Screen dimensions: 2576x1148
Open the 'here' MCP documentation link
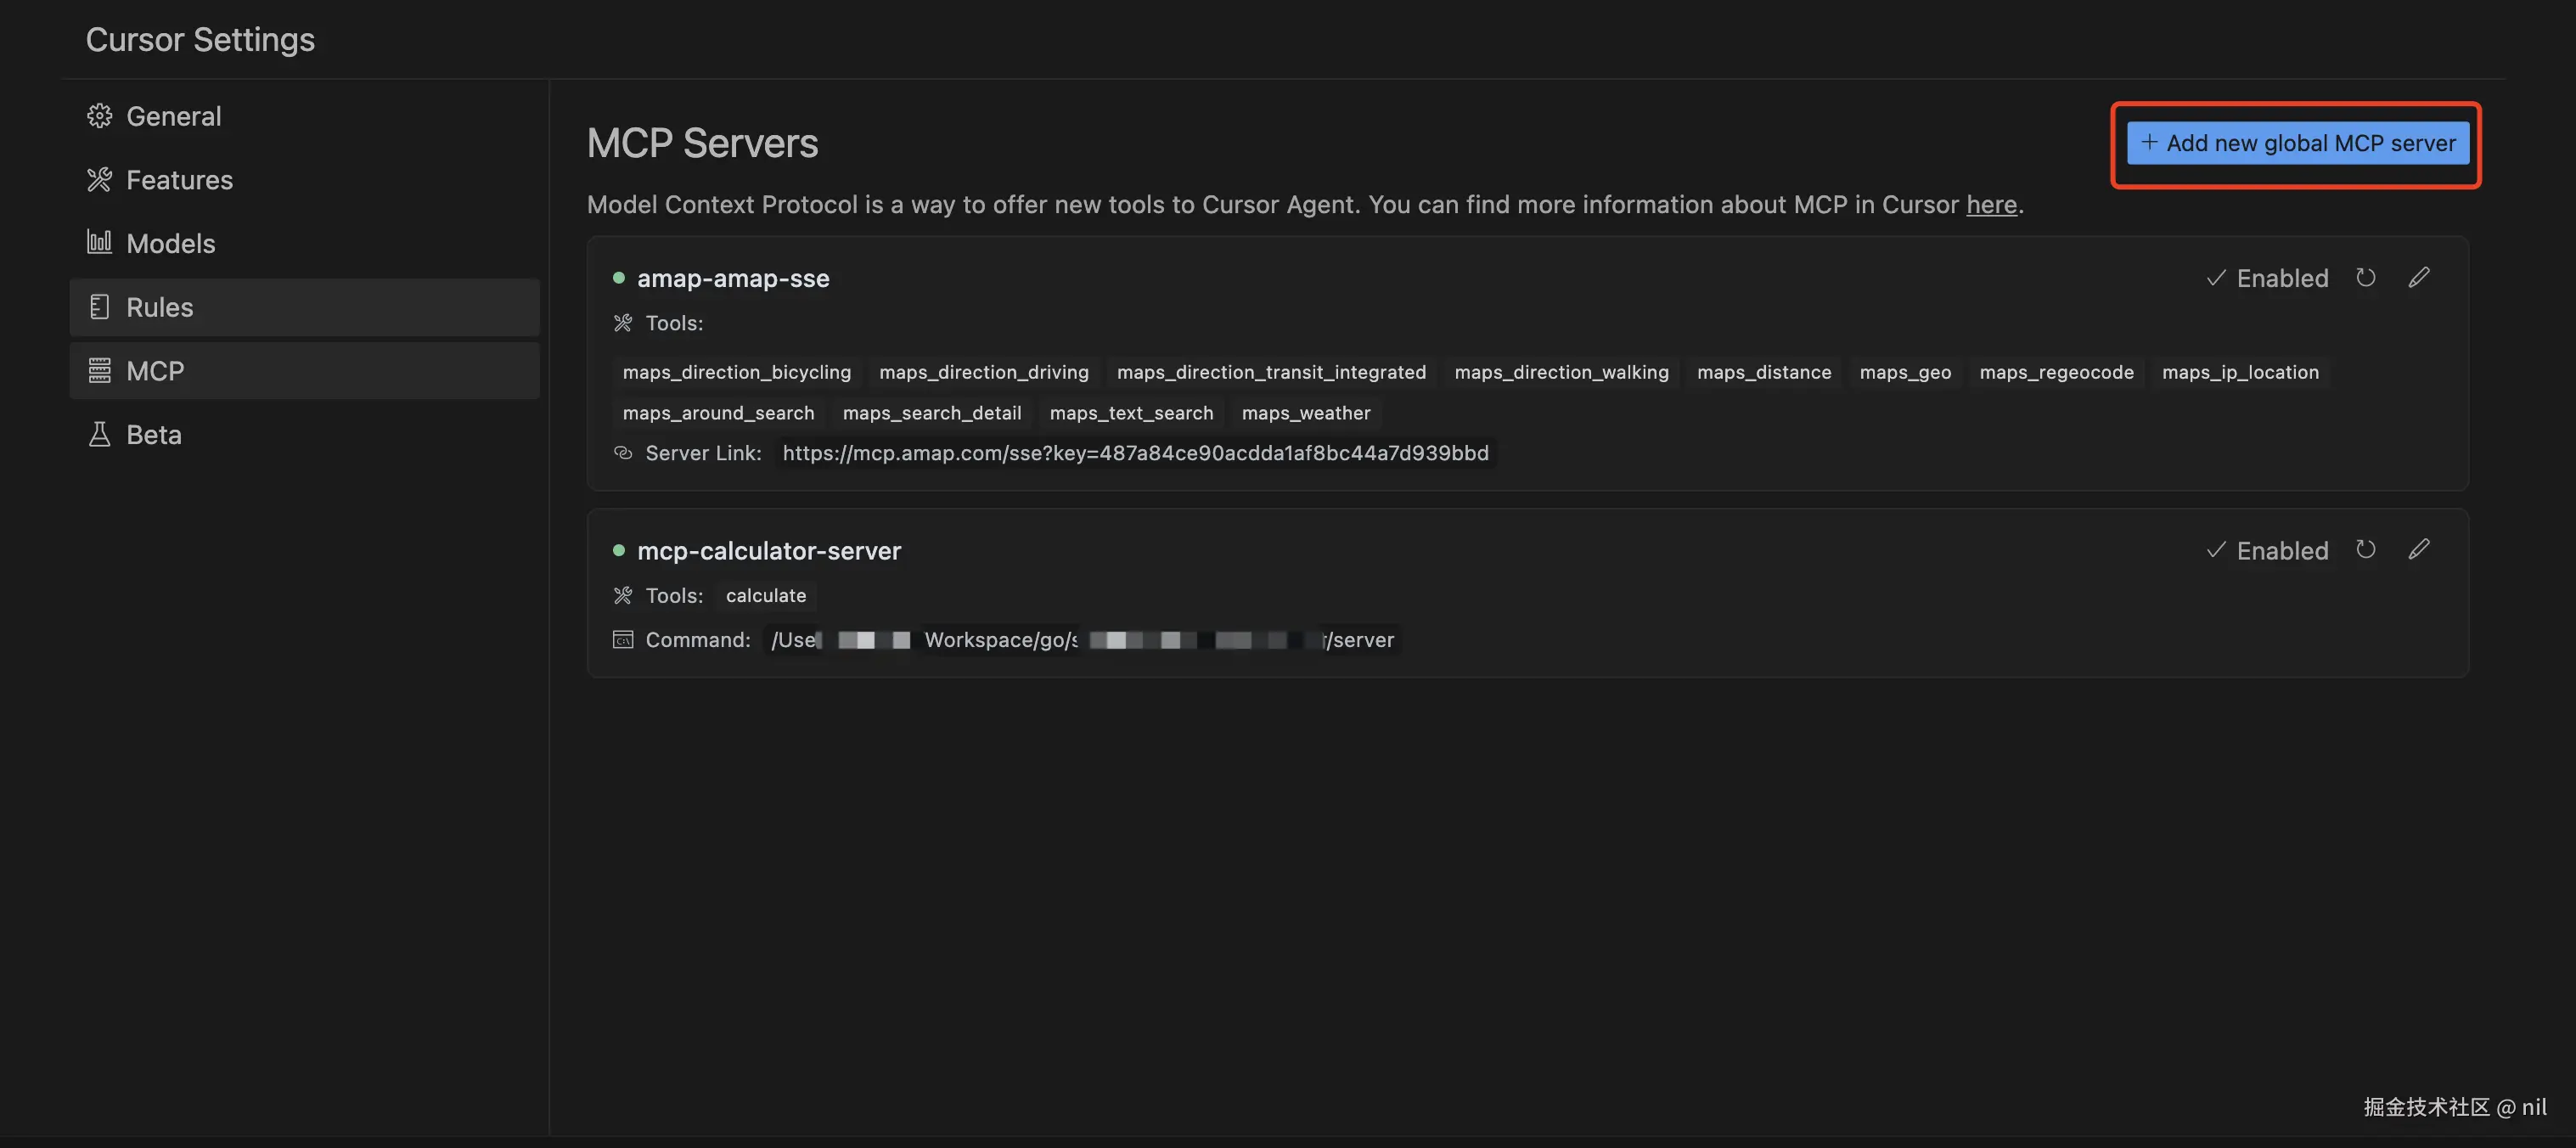pos(1991,204)
